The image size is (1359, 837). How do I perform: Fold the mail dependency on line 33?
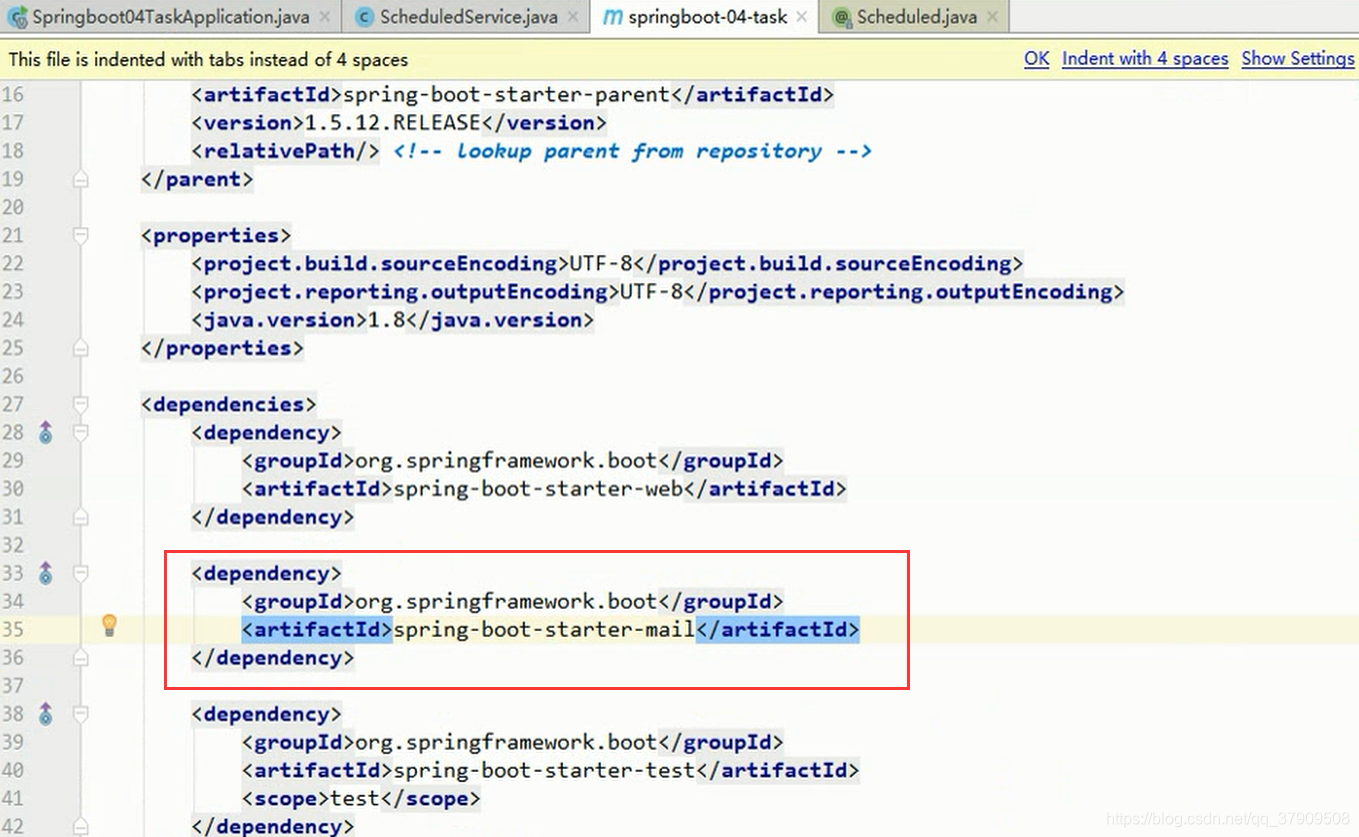80,574
